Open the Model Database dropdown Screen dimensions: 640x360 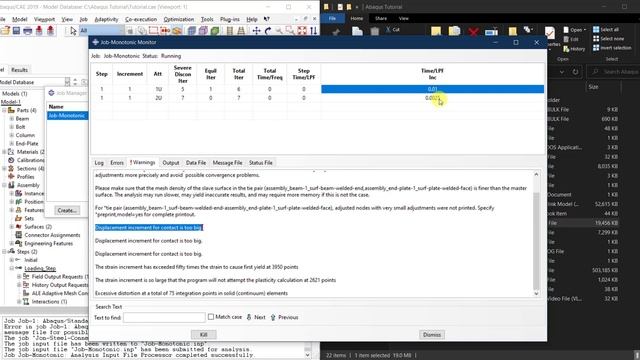tap(67, 82)
